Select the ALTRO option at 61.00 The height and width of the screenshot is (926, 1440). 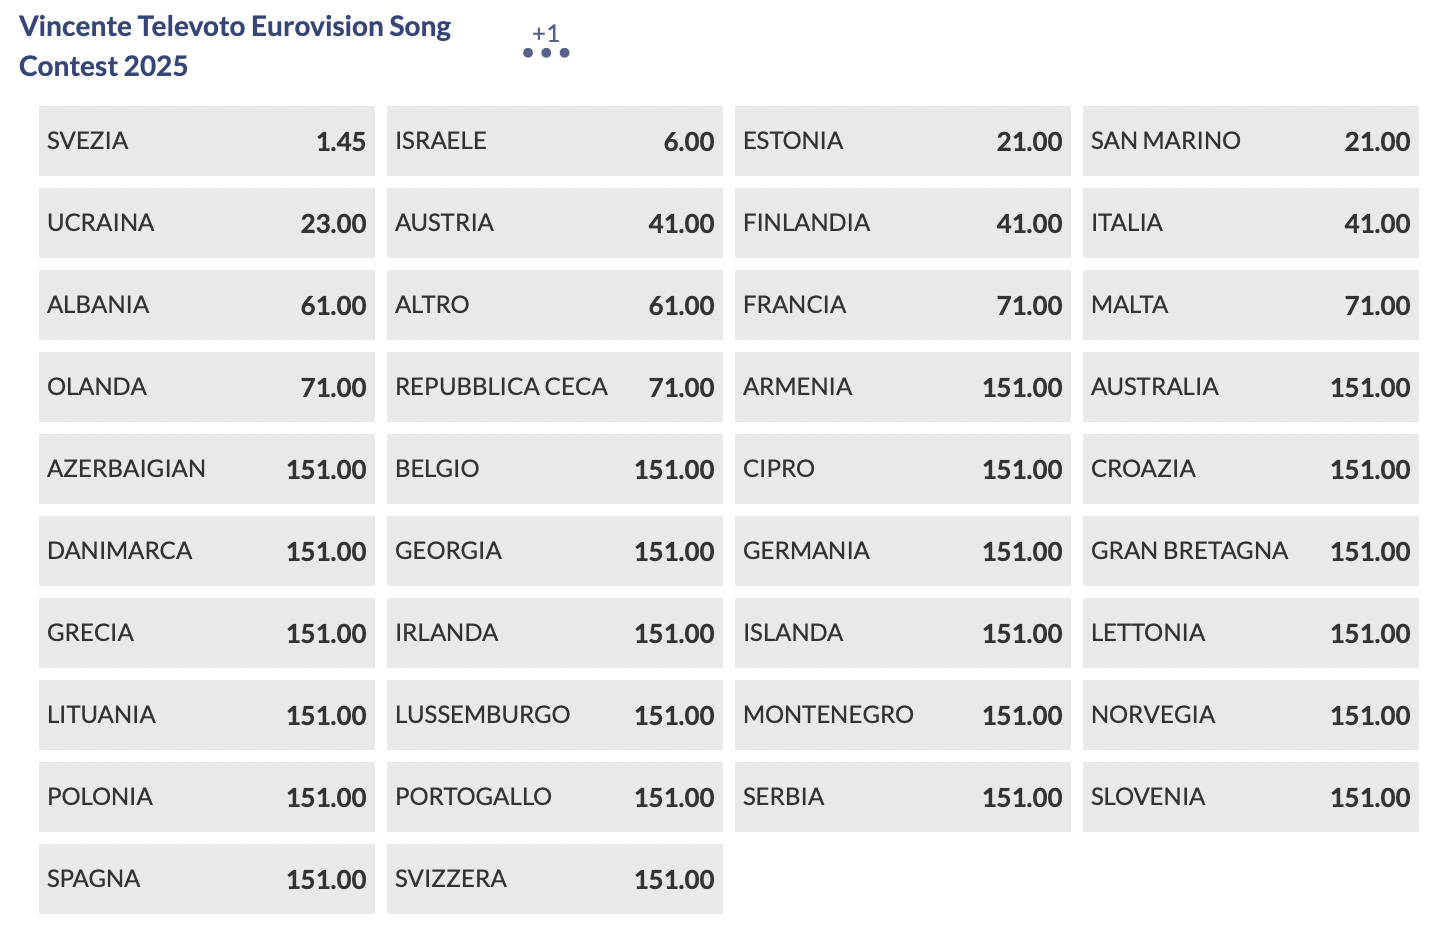coord(555,305)
